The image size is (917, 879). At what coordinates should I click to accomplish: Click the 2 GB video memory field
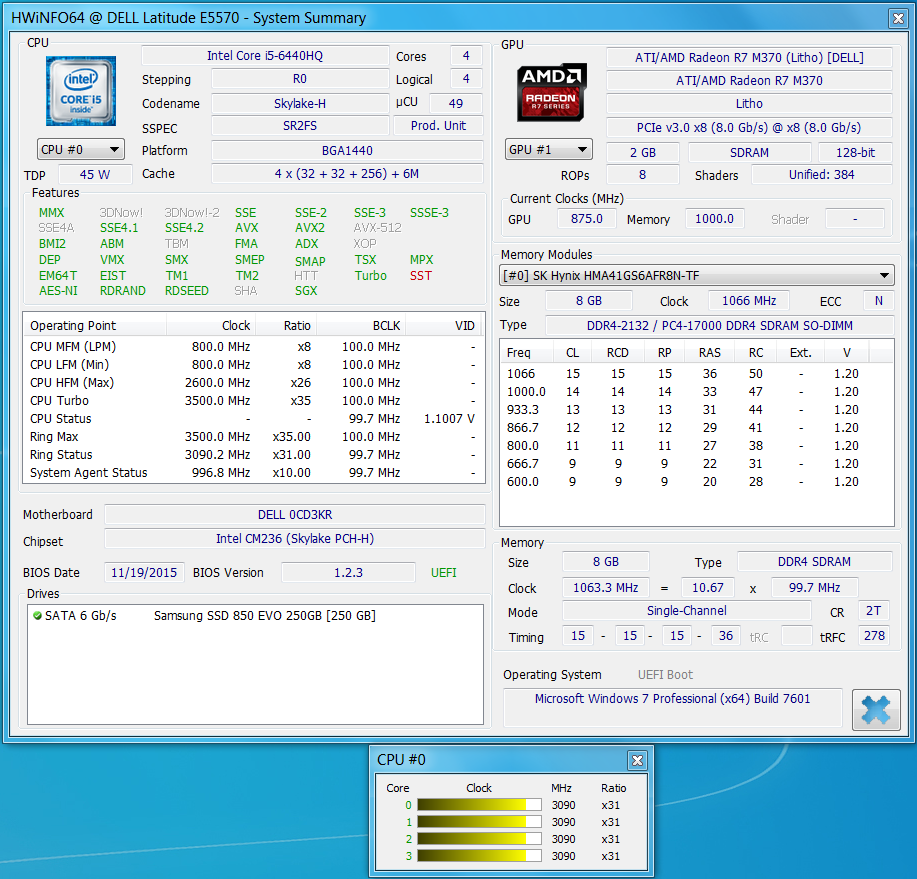[643, 153]
